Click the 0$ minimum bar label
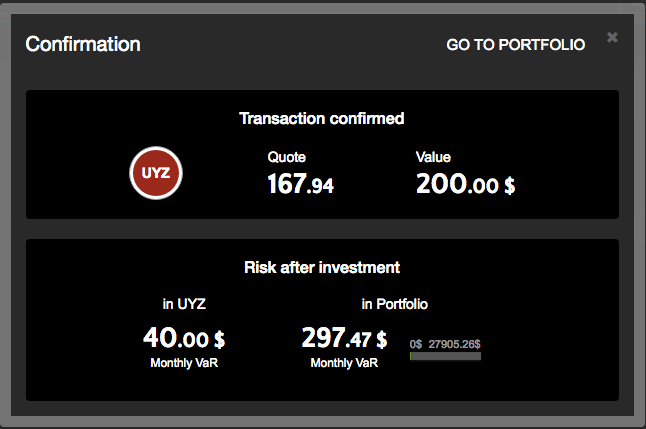This screenshot has width=646, height=429. (415, 344)
